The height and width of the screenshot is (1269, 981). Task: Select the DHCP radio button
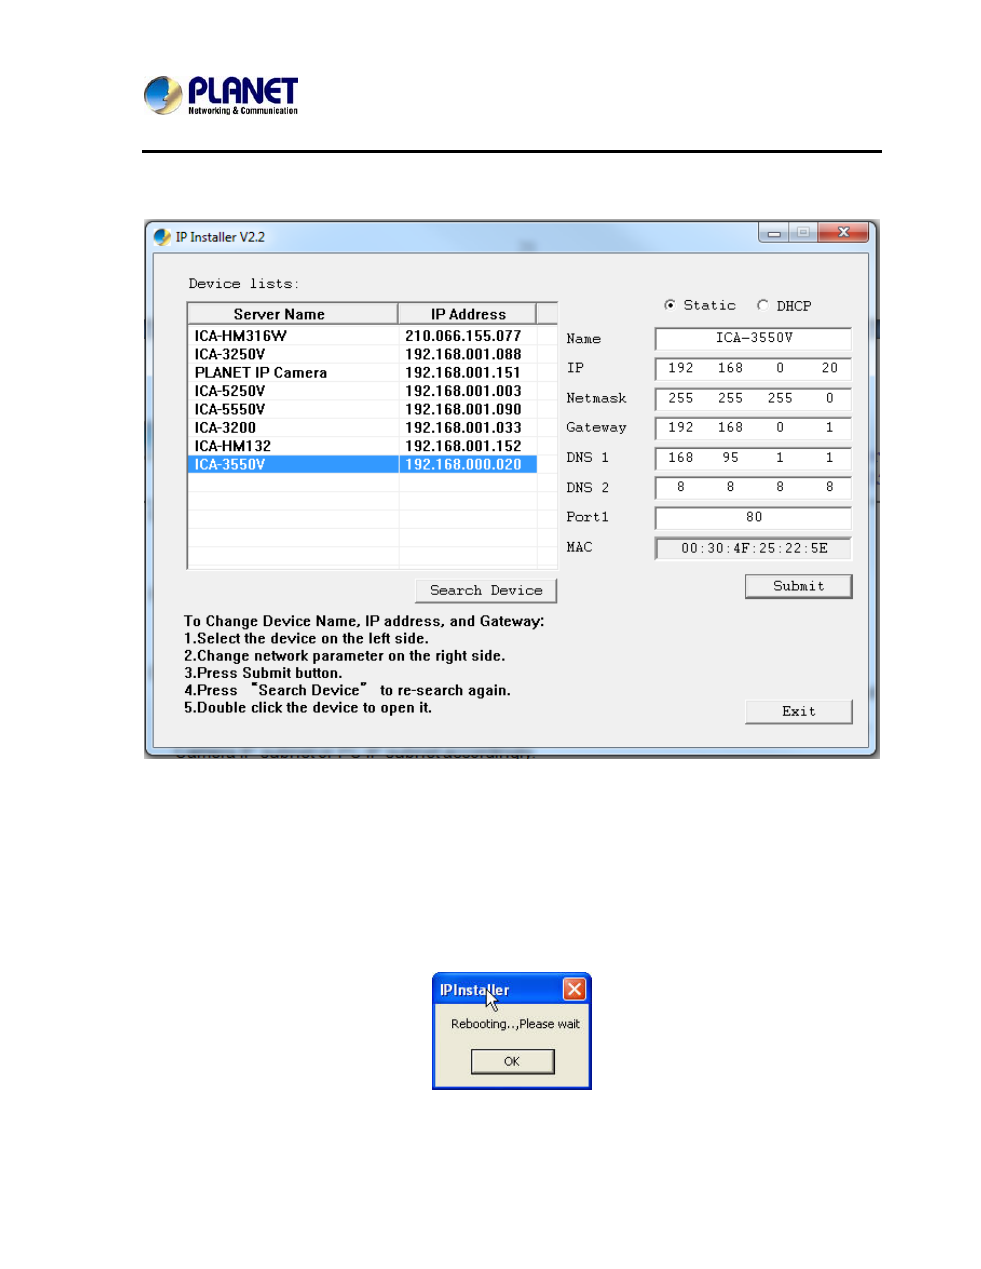pos(763,305)
